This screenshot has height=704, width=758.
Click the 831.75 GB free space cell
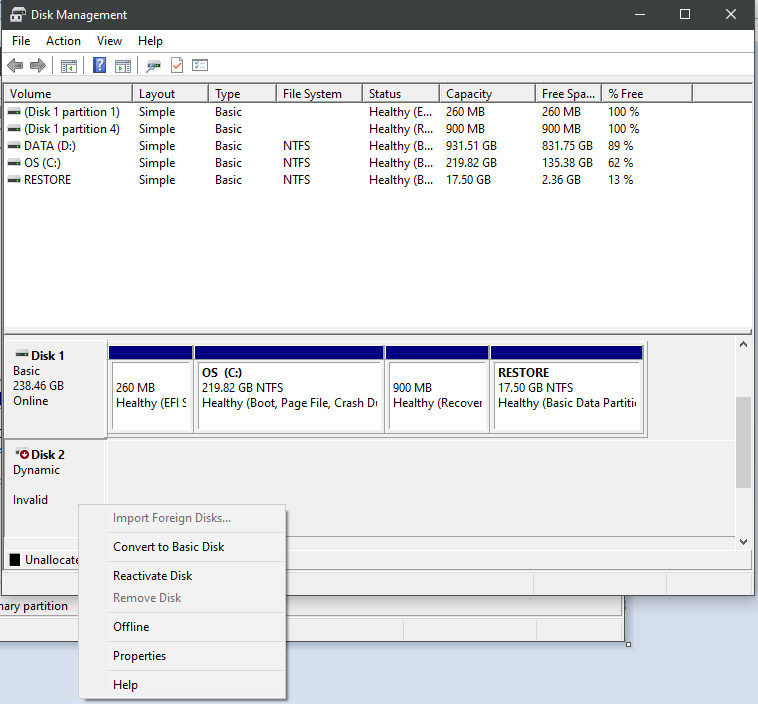567,146
